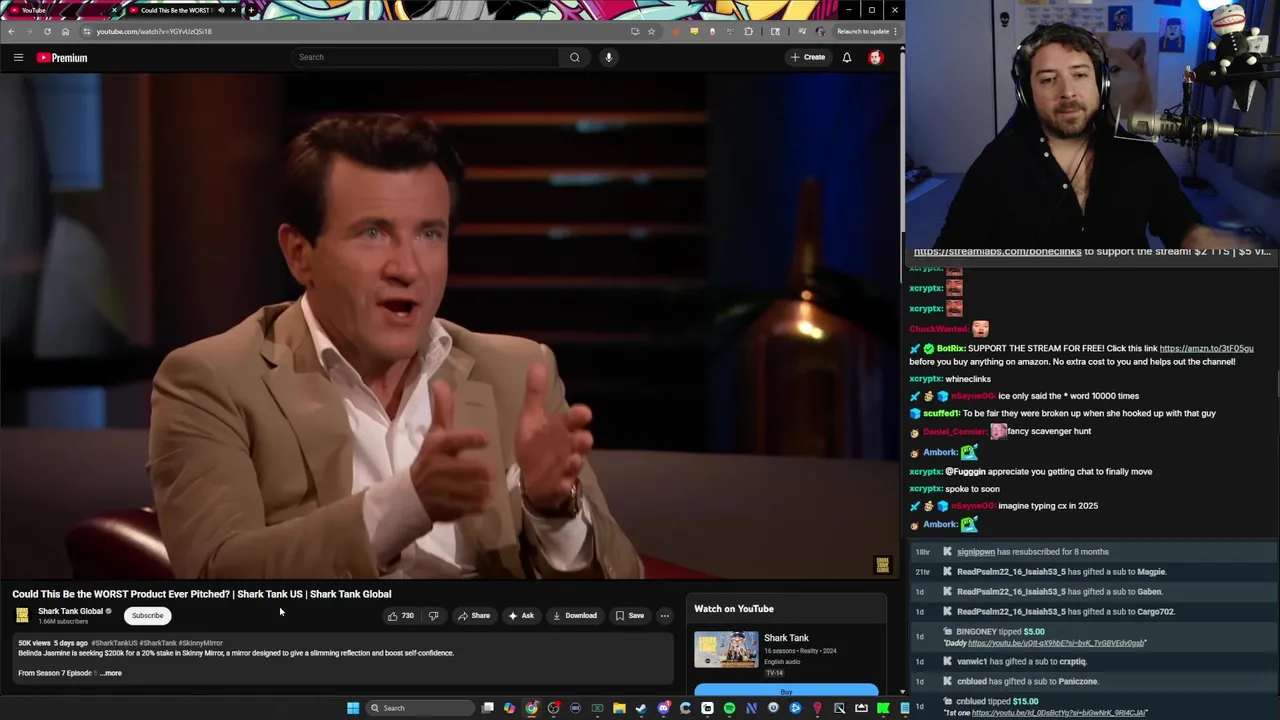Go to the browser home page
The image size is (1280, 720).
pyautogui.click(x=65, y=31)
